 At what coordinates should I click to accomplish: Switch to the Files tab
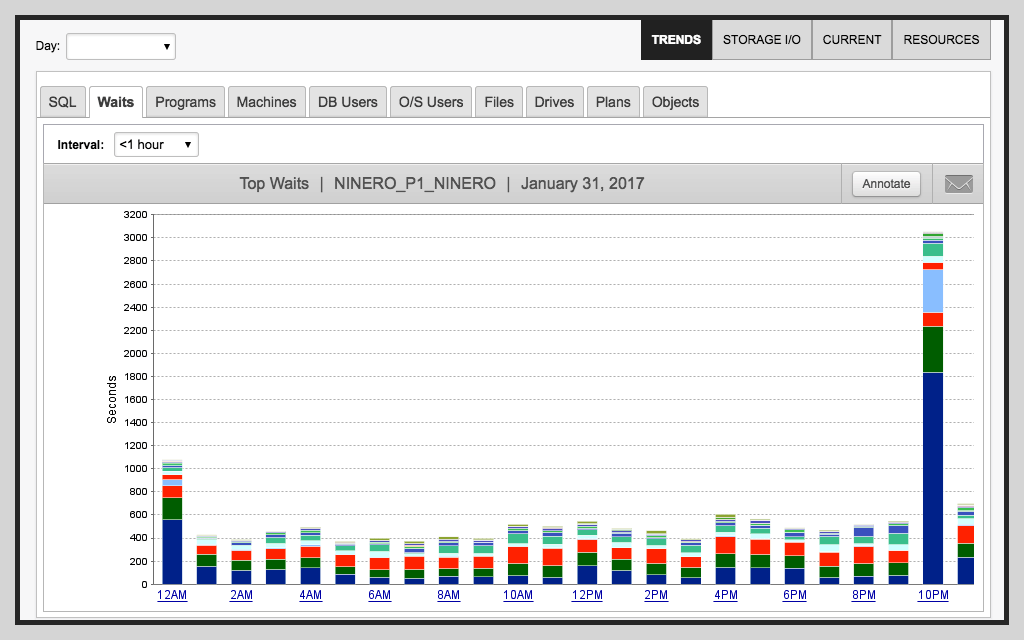[498, 101]
